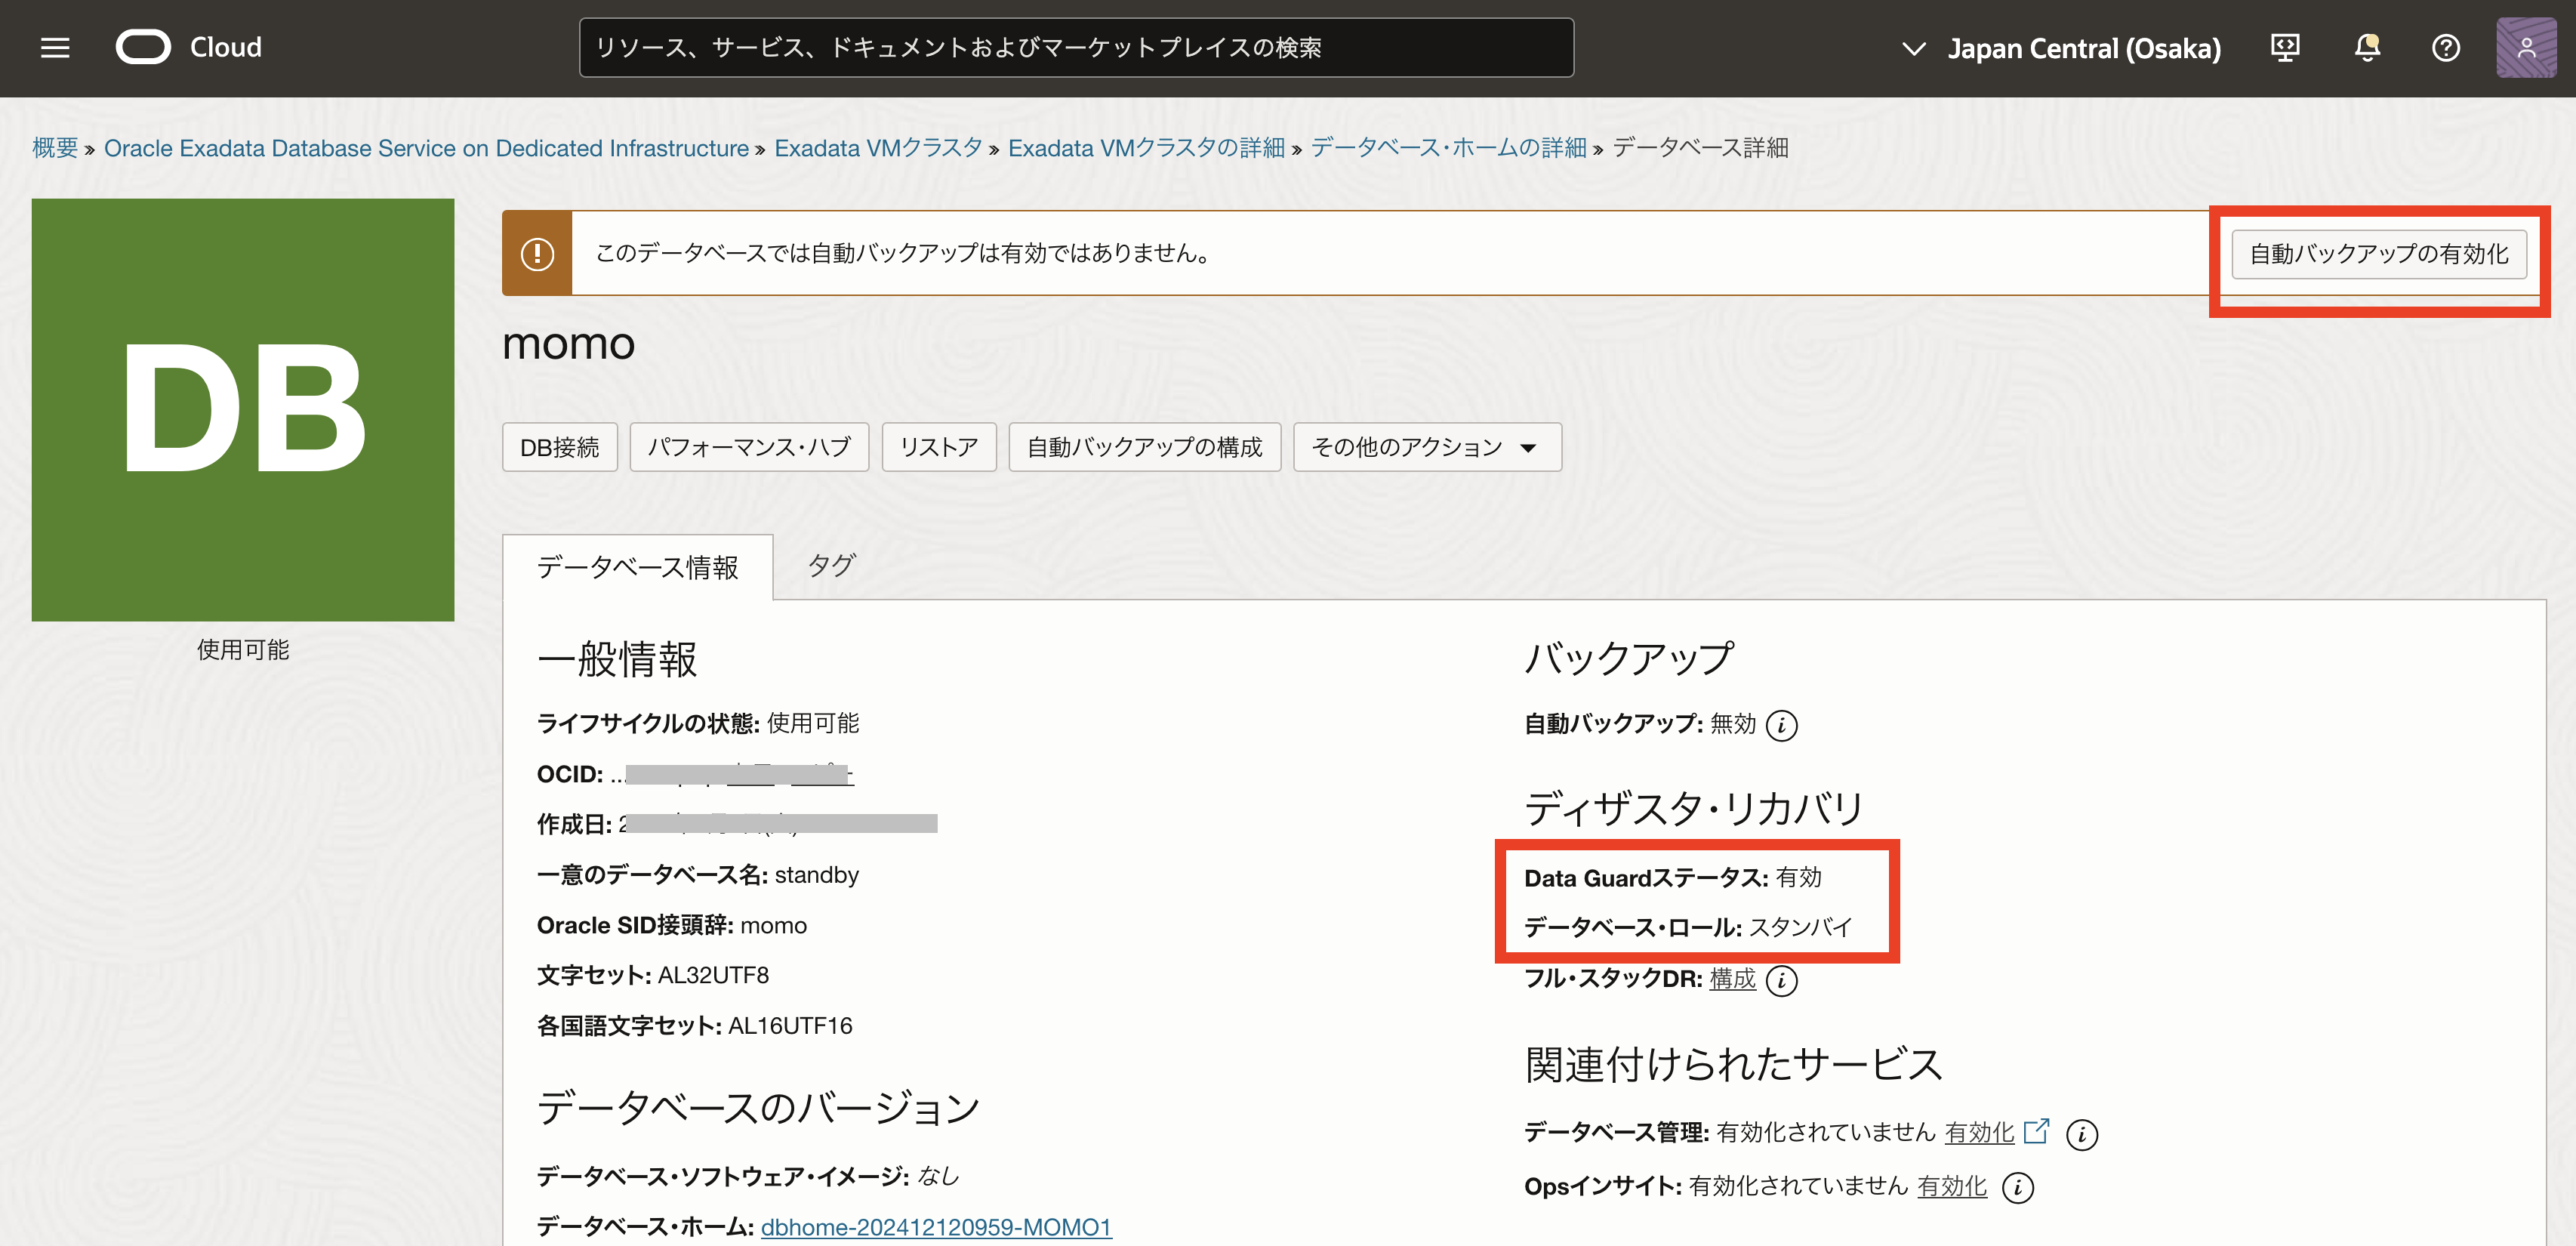Show info icon next to 自動バックアップ: 無効
Viewport: 2576px width, 1246px height.
[1781, 725]
